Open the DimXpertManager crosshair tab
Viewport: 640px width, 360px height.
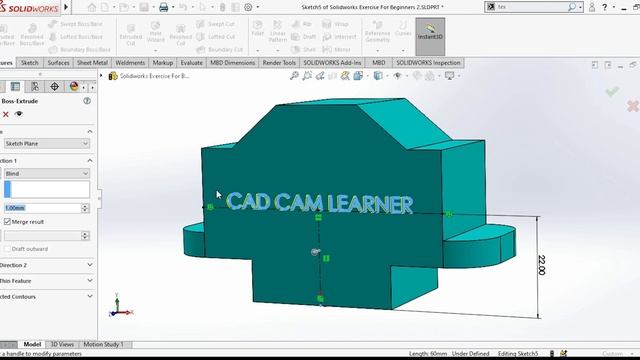coord(54,87)
